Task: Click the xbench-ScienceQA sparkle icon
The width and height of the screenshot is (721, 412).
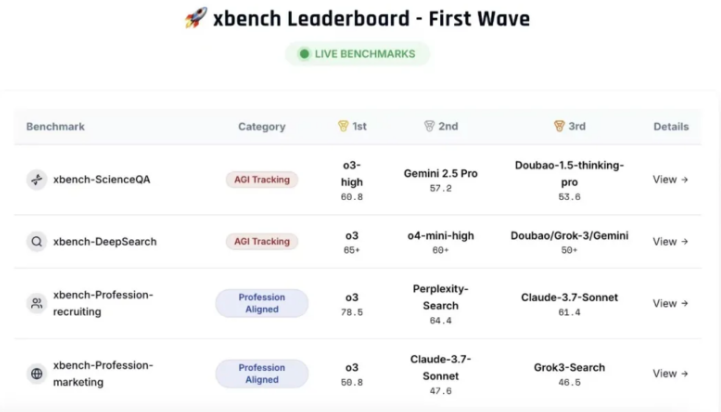Action: point(37,180)
